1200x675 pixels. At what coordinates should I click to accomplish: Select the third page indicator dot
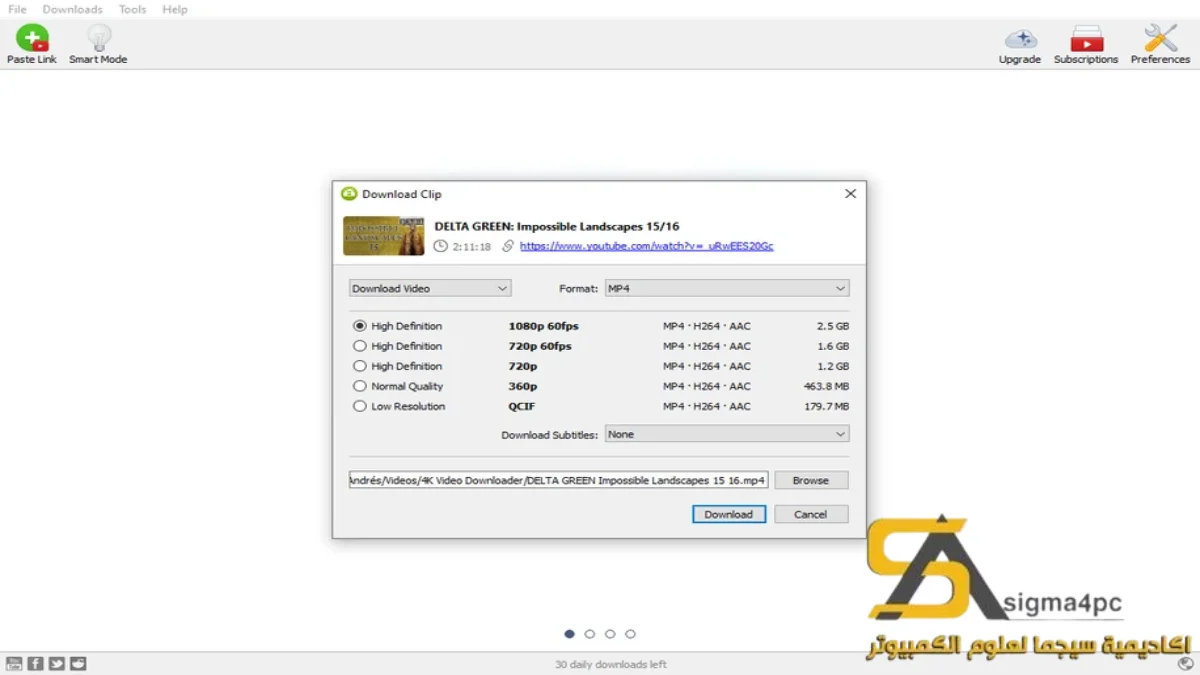coord(610,633)
